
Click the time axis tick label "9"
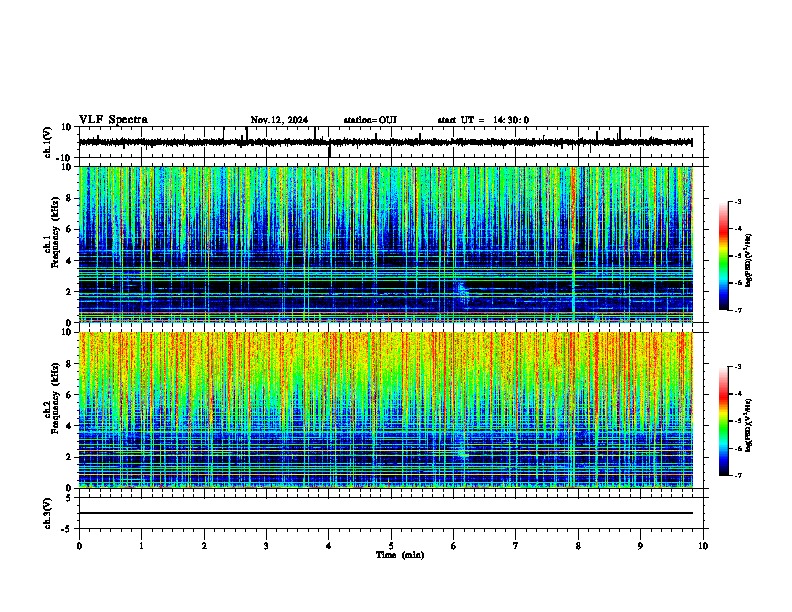coord(640,546)
